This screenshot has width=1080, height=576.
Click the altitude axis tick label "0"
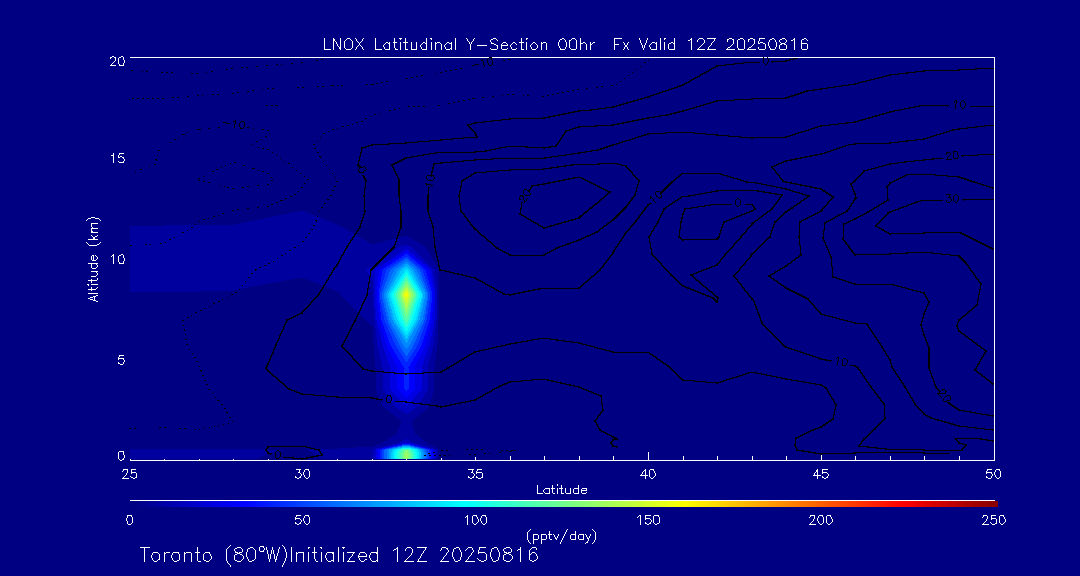121,455
